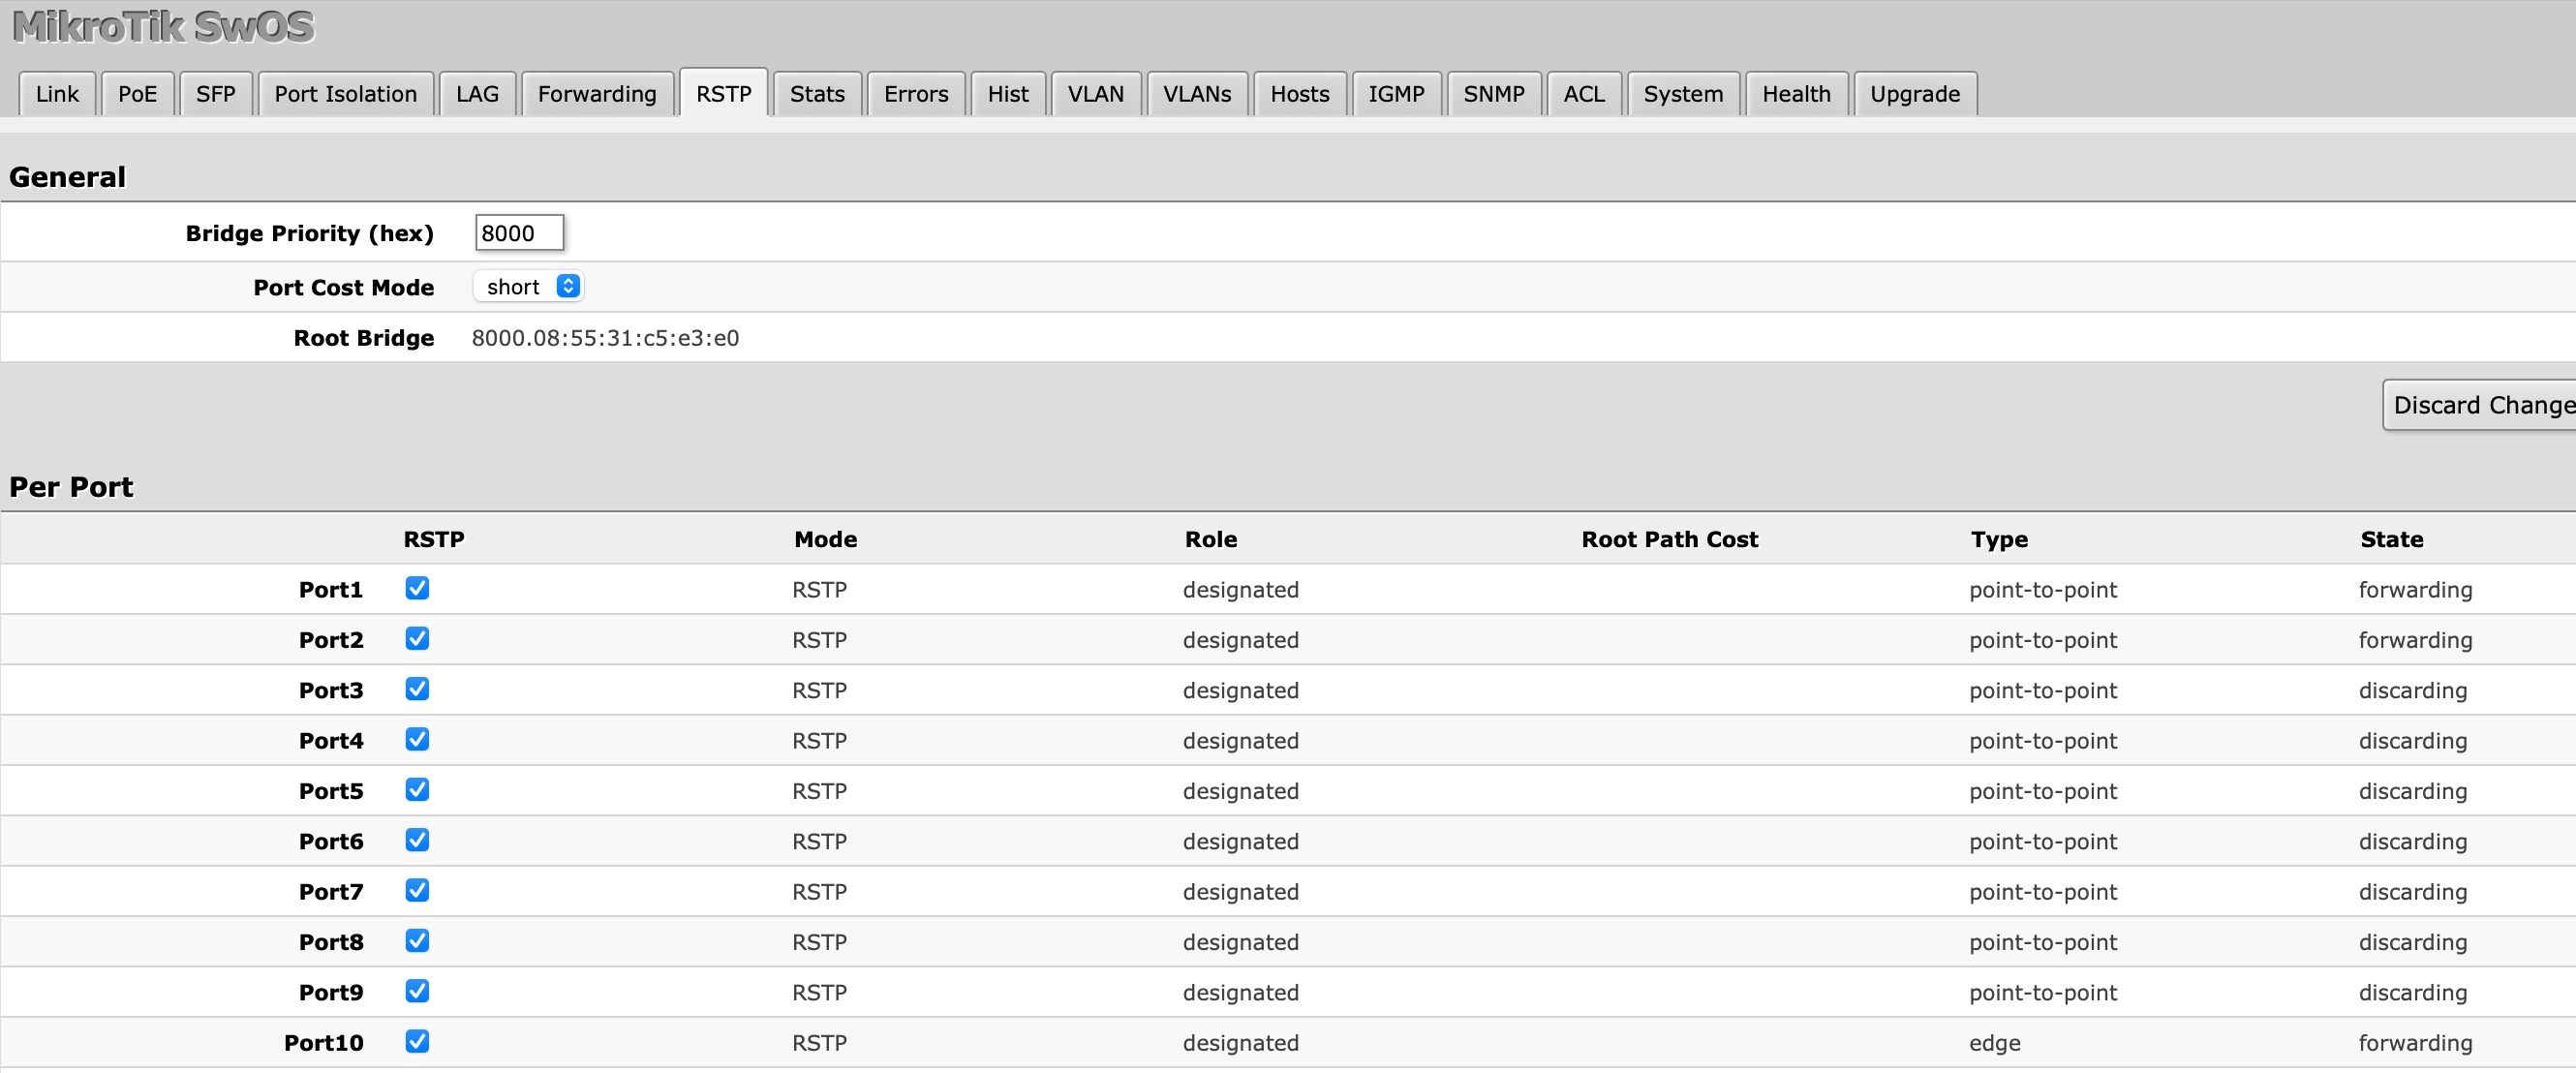Toggle RSTP checkbox for Port5
The image size is (2576, 1073).
click(x=417, y=790)
